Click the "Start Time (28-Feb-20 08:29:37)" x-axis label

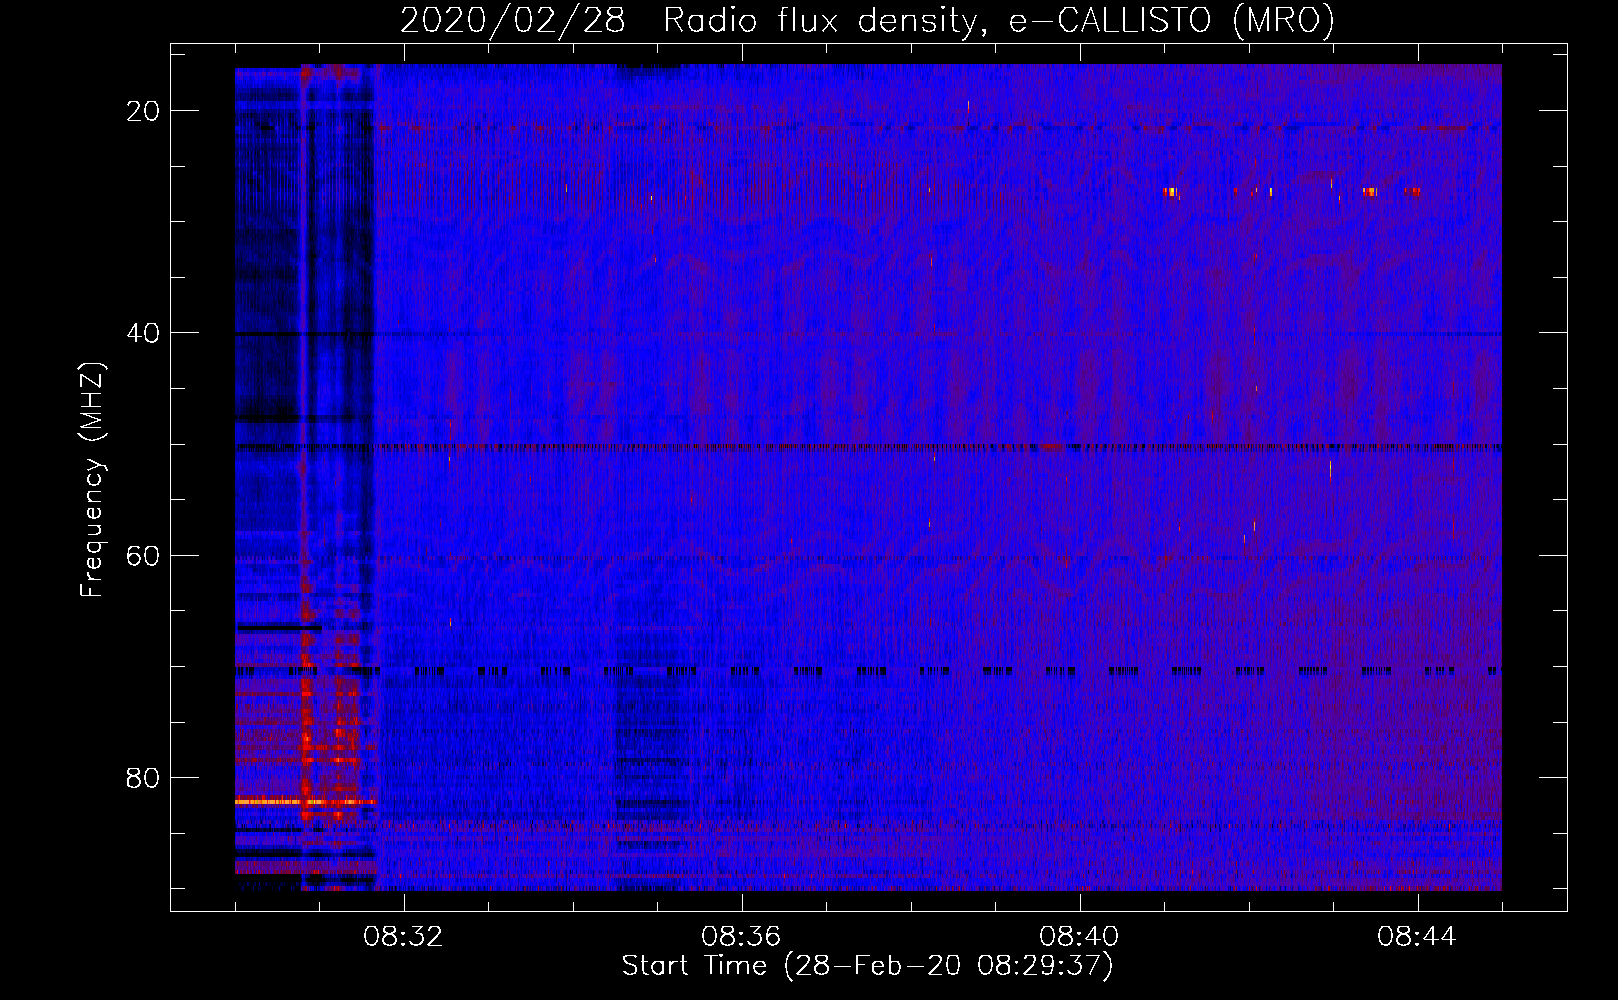click(x=867, y=966)
